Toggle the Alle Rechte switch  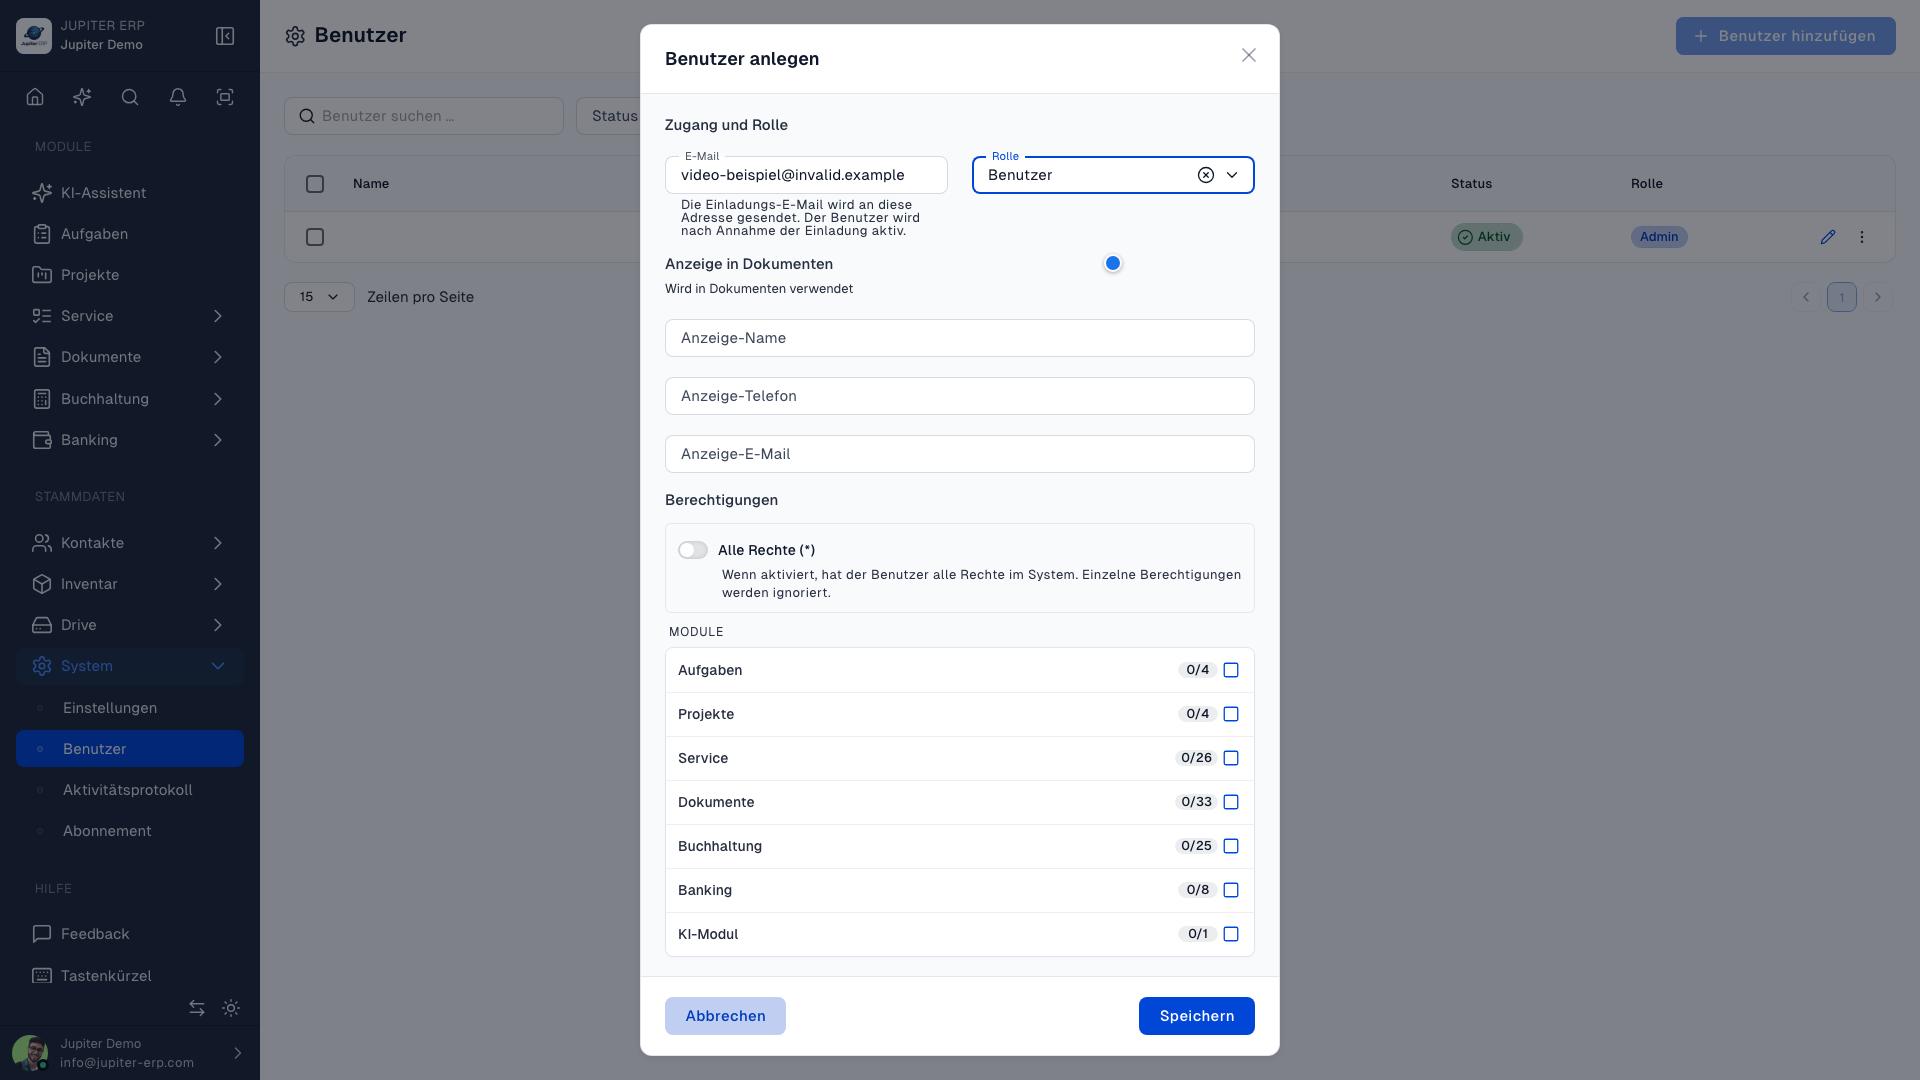[693, 550]
